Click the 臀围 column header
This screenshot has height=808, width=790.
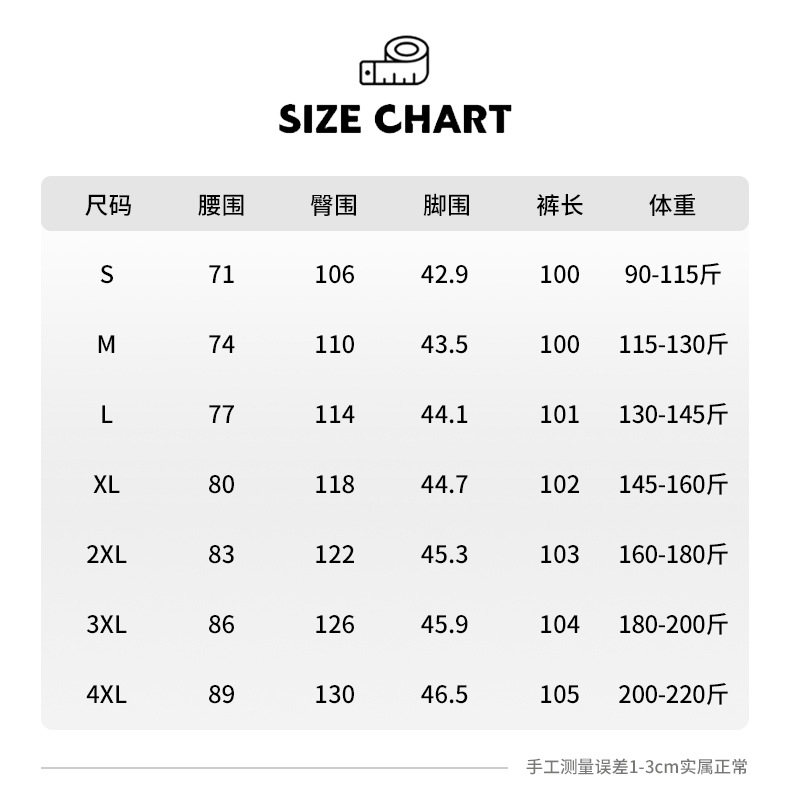coord(334,205)
